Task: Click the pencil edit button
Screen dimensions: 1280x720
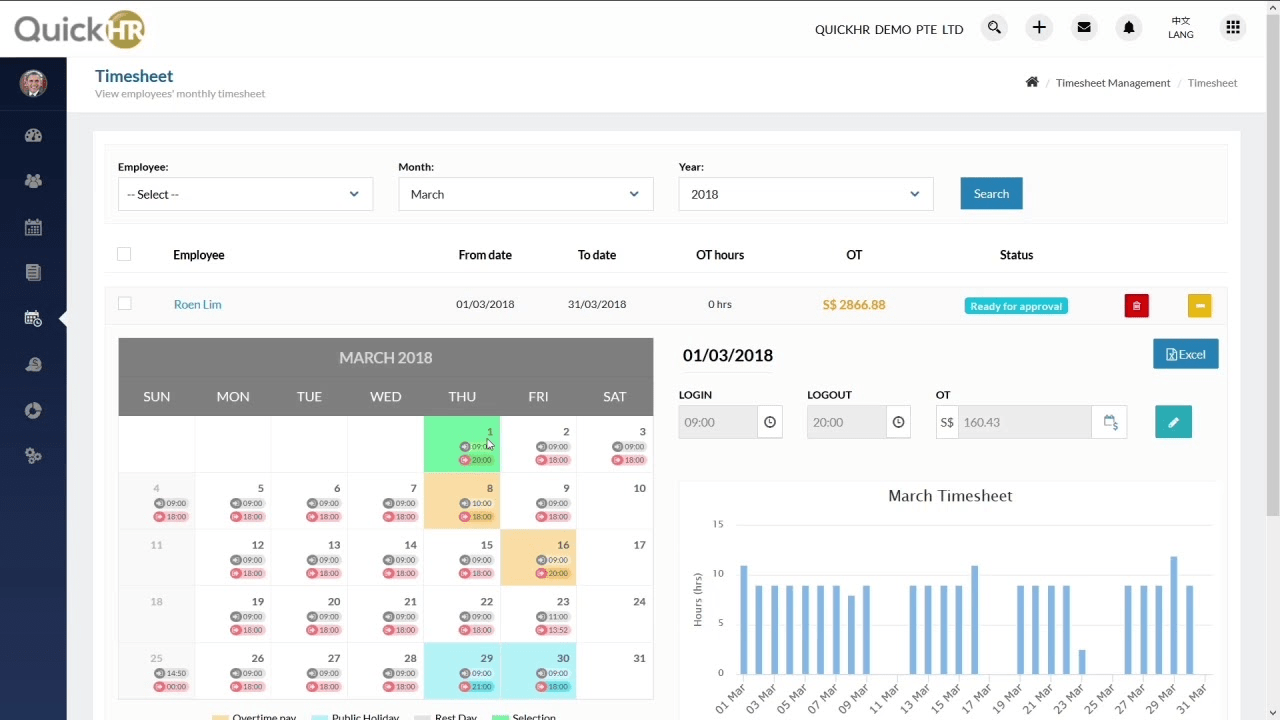Action: click(1173, 422)
